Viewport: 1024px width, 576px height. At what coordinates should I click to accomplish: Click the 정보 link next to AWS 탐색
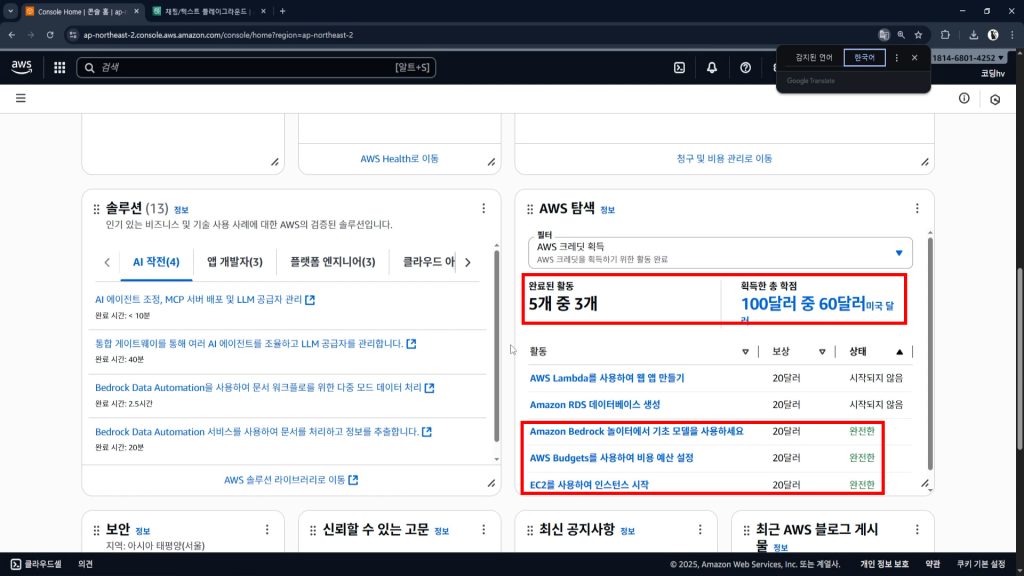(x=607, y=210)
